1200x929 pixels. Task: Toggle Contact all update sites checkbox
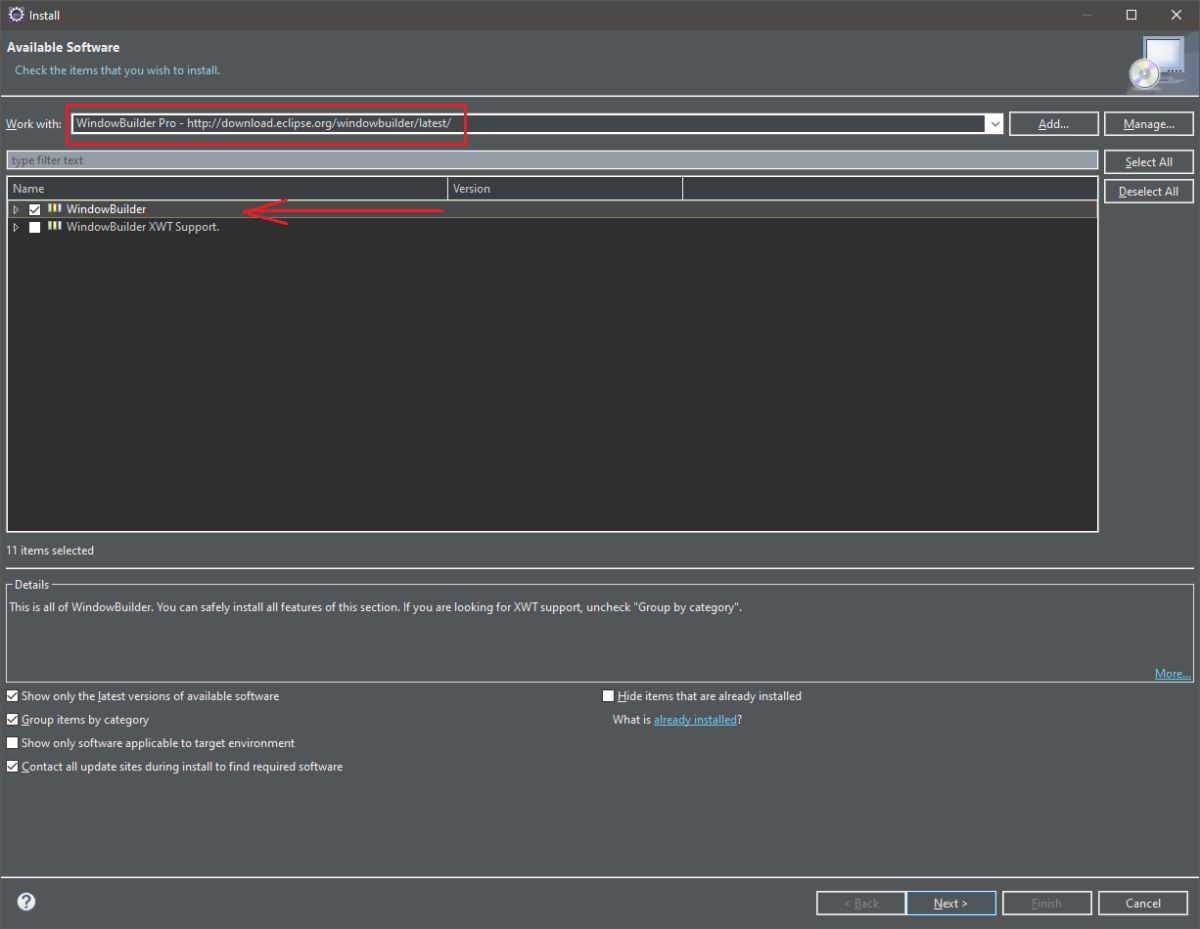[12, 767]
